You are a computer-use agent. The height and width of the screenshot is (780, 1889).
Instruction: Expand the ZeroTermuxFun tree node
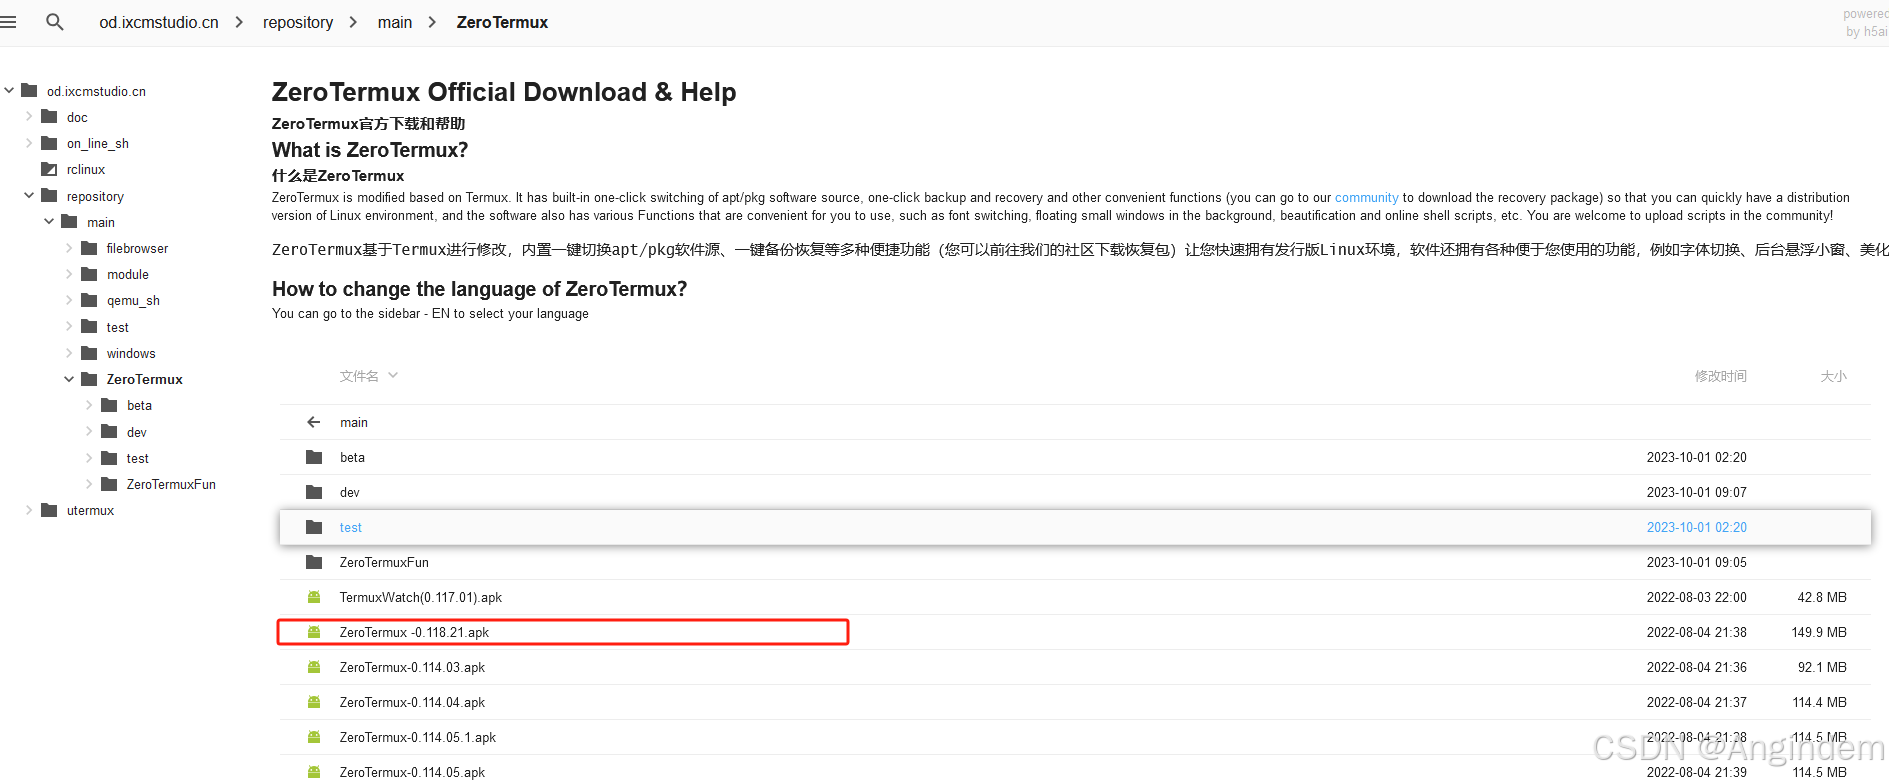[x=89, y=484]
